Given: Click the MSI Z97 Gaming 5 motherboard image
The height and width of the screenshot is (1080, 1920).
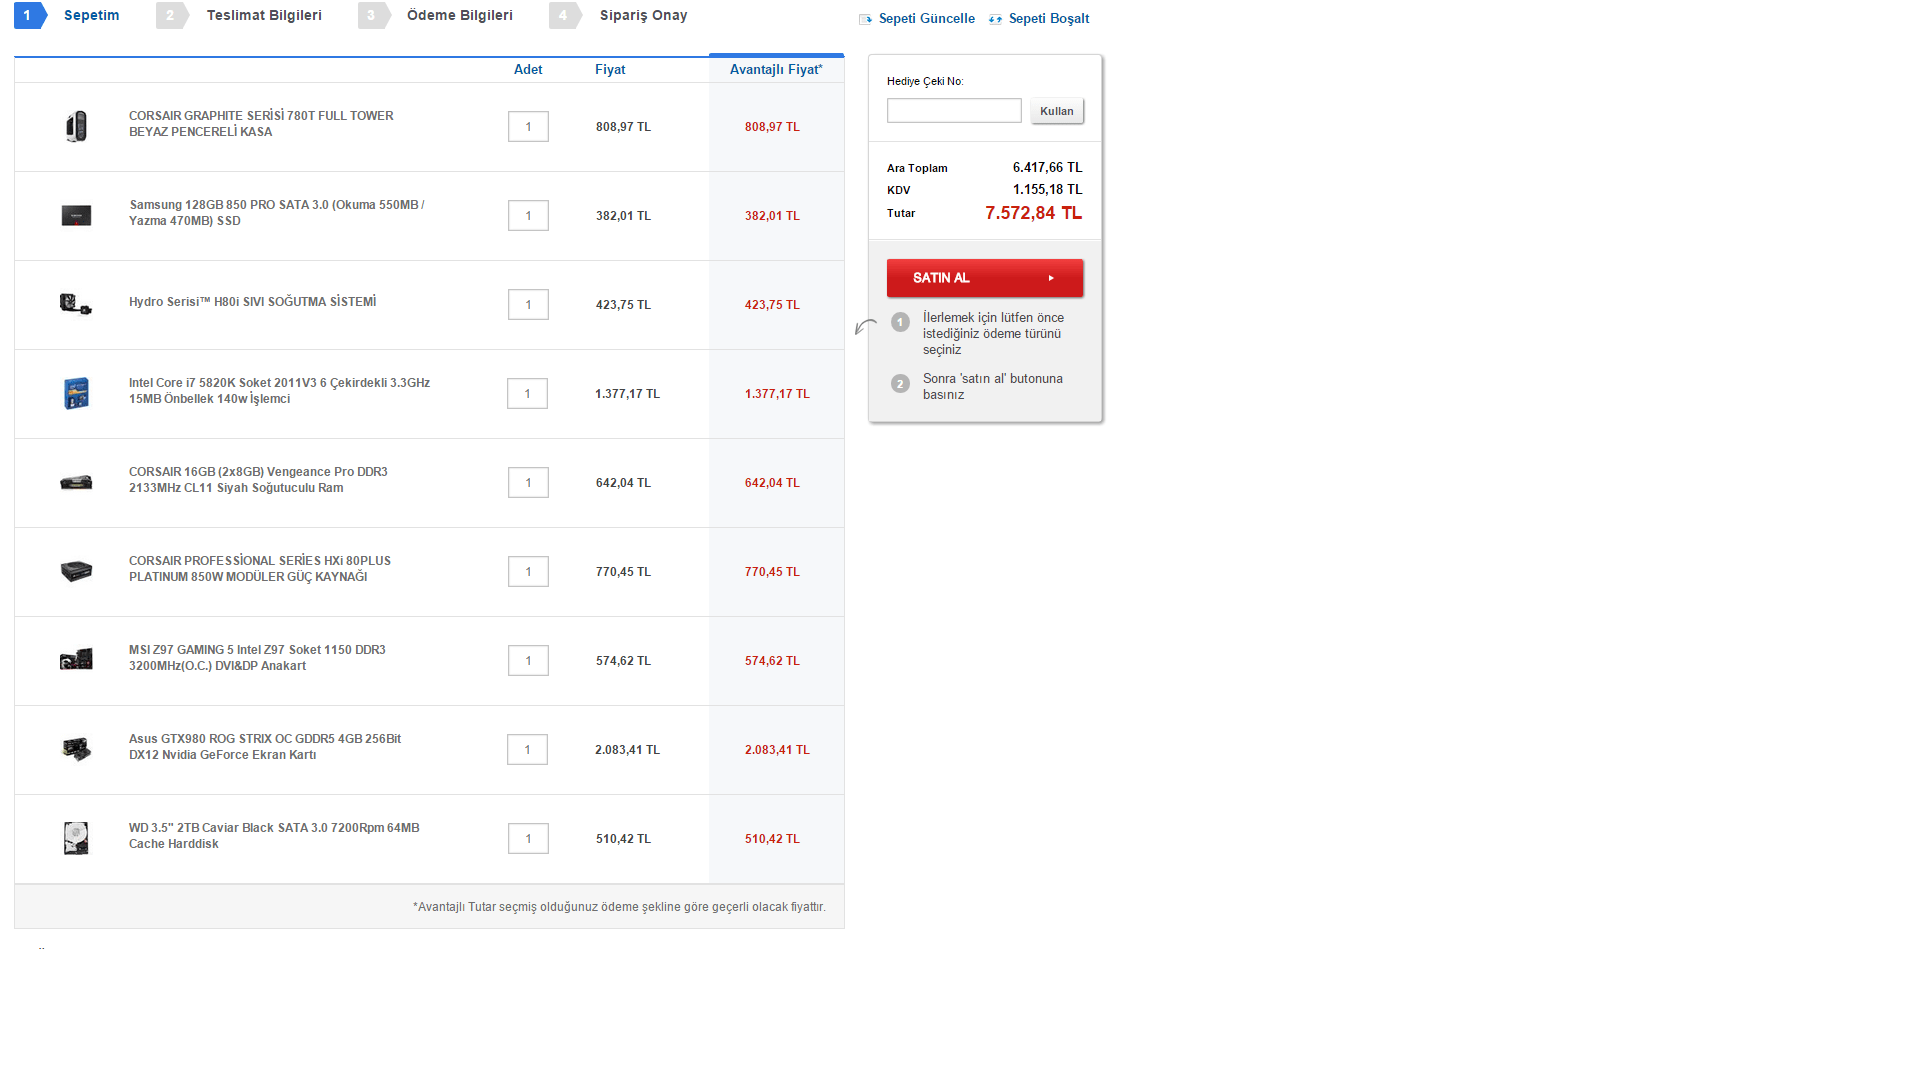Looking at the screenshot, I should tap(76, 661).
